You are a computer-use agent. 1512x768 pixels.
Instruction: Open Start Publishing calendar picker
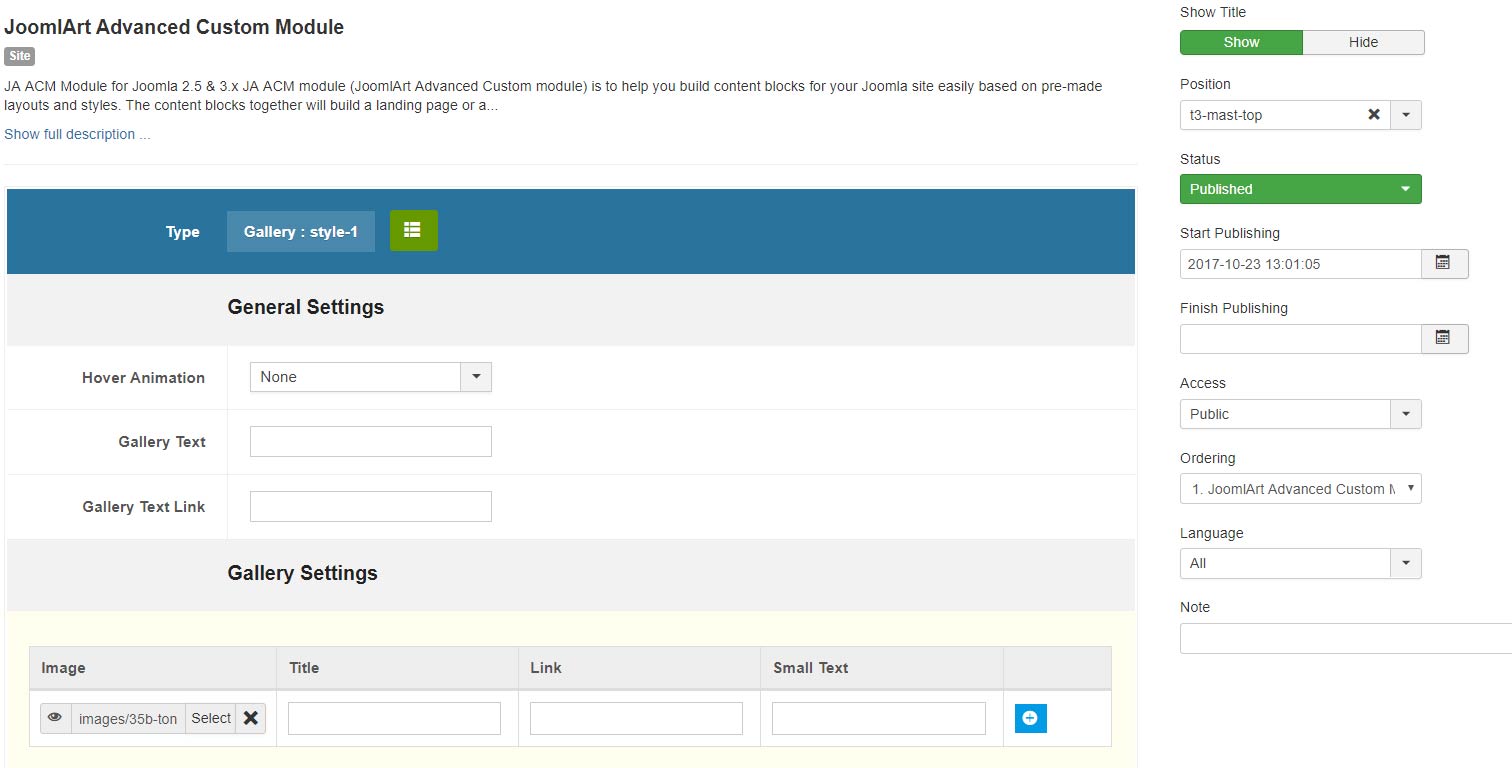(1444, 264)
